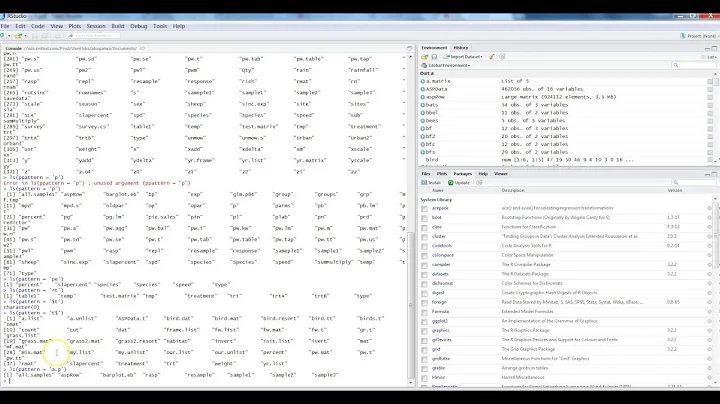Image resolution: width=720 pixels, height=404 pixels.
Task: Click the Open File folder icon in main toolbar
Action: click(x=18, y=36)
